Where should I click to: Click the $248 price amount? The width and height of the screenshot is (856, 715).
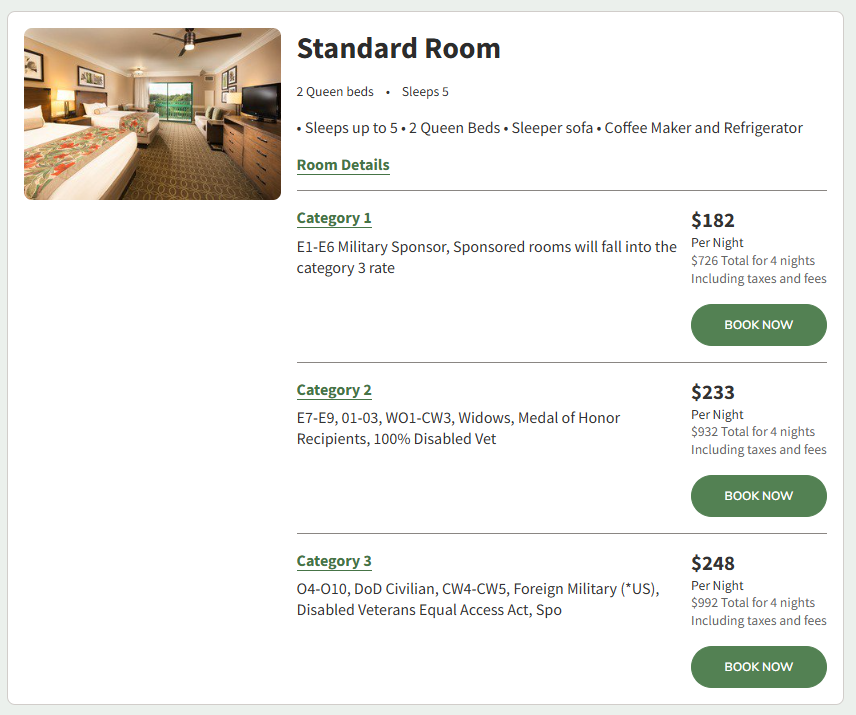click(x=713, y=564)
